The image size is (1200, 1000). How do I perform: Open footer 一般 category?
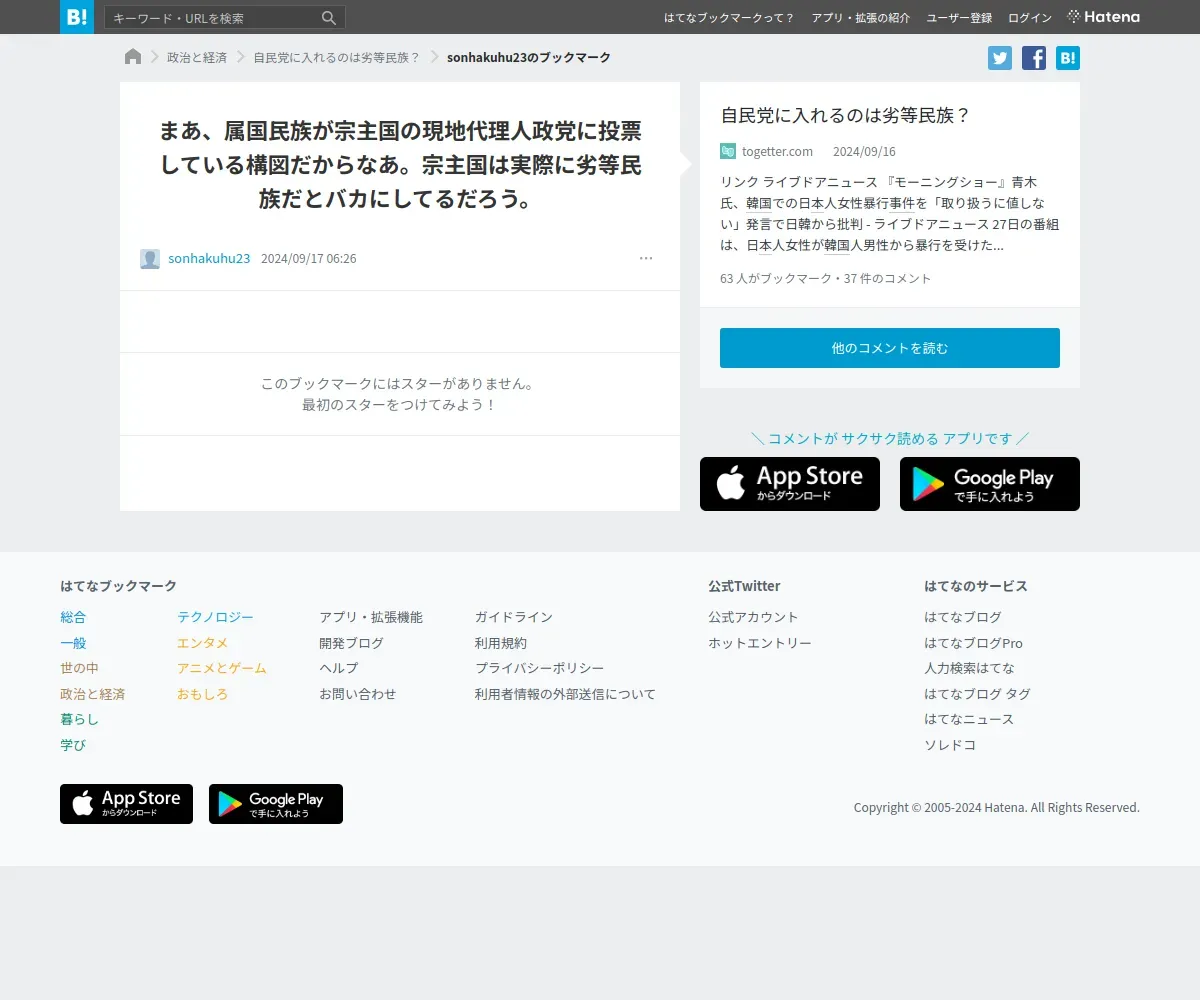click(x=73, y=643)
